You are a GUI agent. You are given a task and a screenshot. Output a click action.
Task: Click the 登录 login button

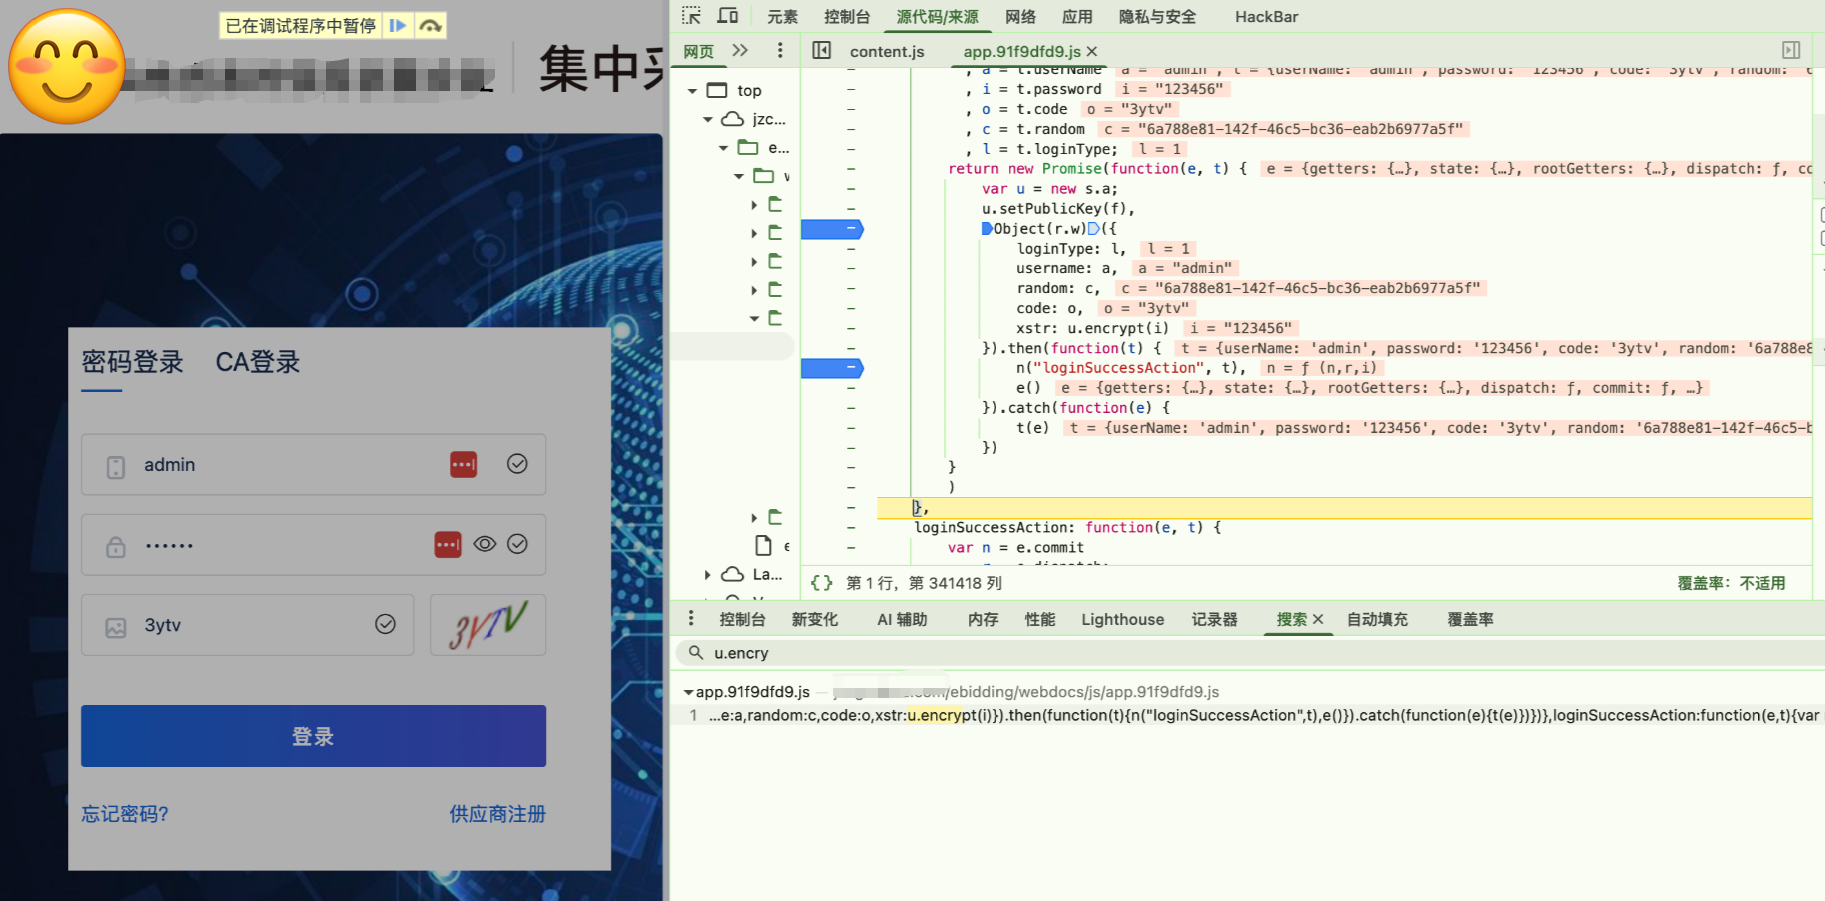(313, 736)
